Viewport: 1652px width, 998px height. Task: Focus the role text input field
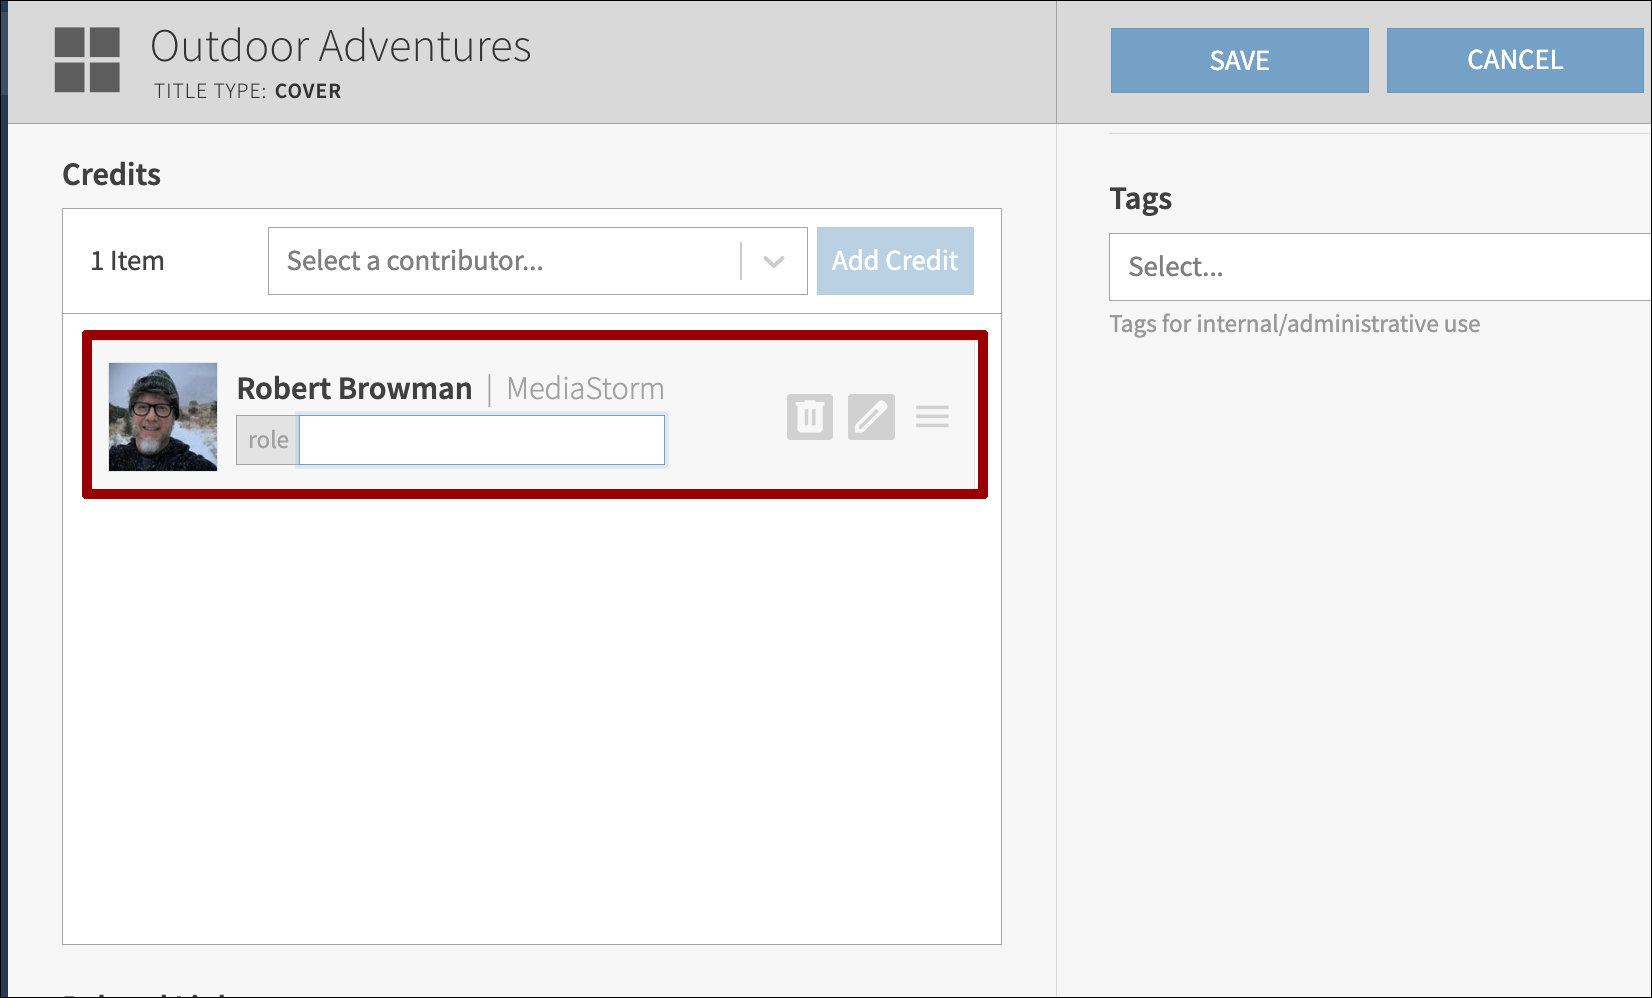point(482,440)
